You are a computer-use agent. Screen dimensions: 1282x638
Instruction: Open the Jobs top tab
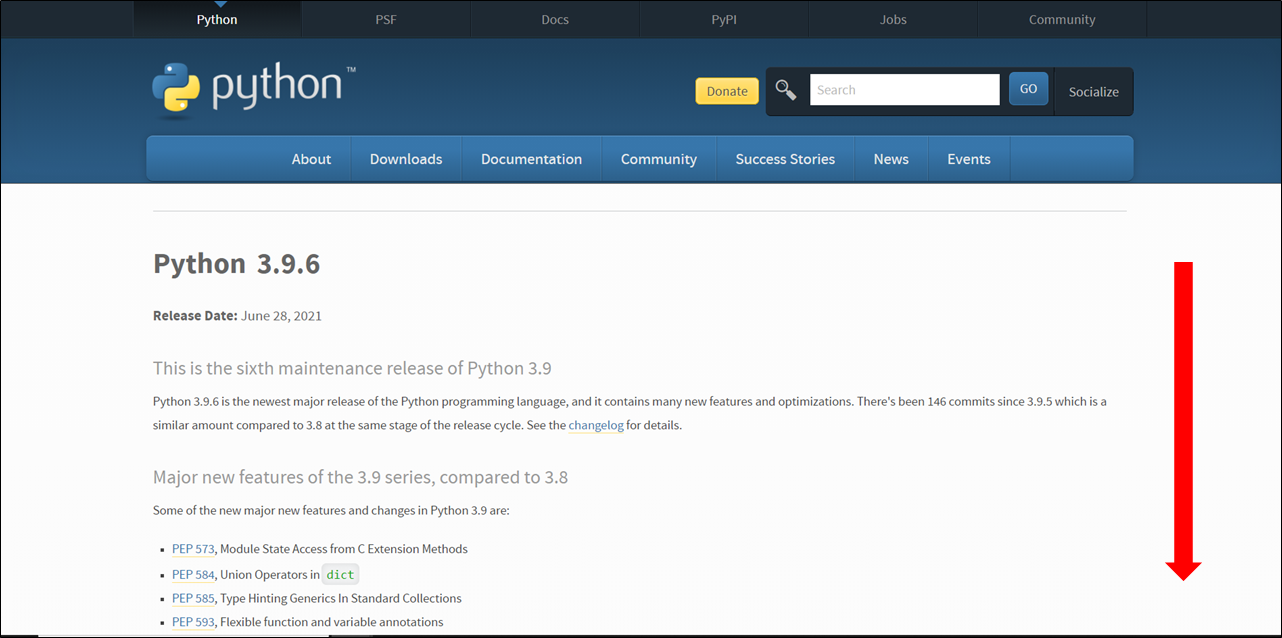coord(893,20)
